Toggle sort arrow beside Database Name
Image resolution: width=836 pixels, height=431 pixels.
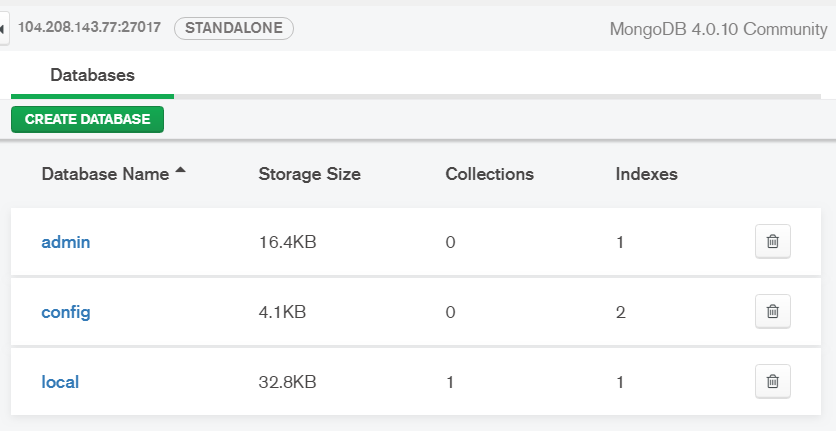pos(180,171)
